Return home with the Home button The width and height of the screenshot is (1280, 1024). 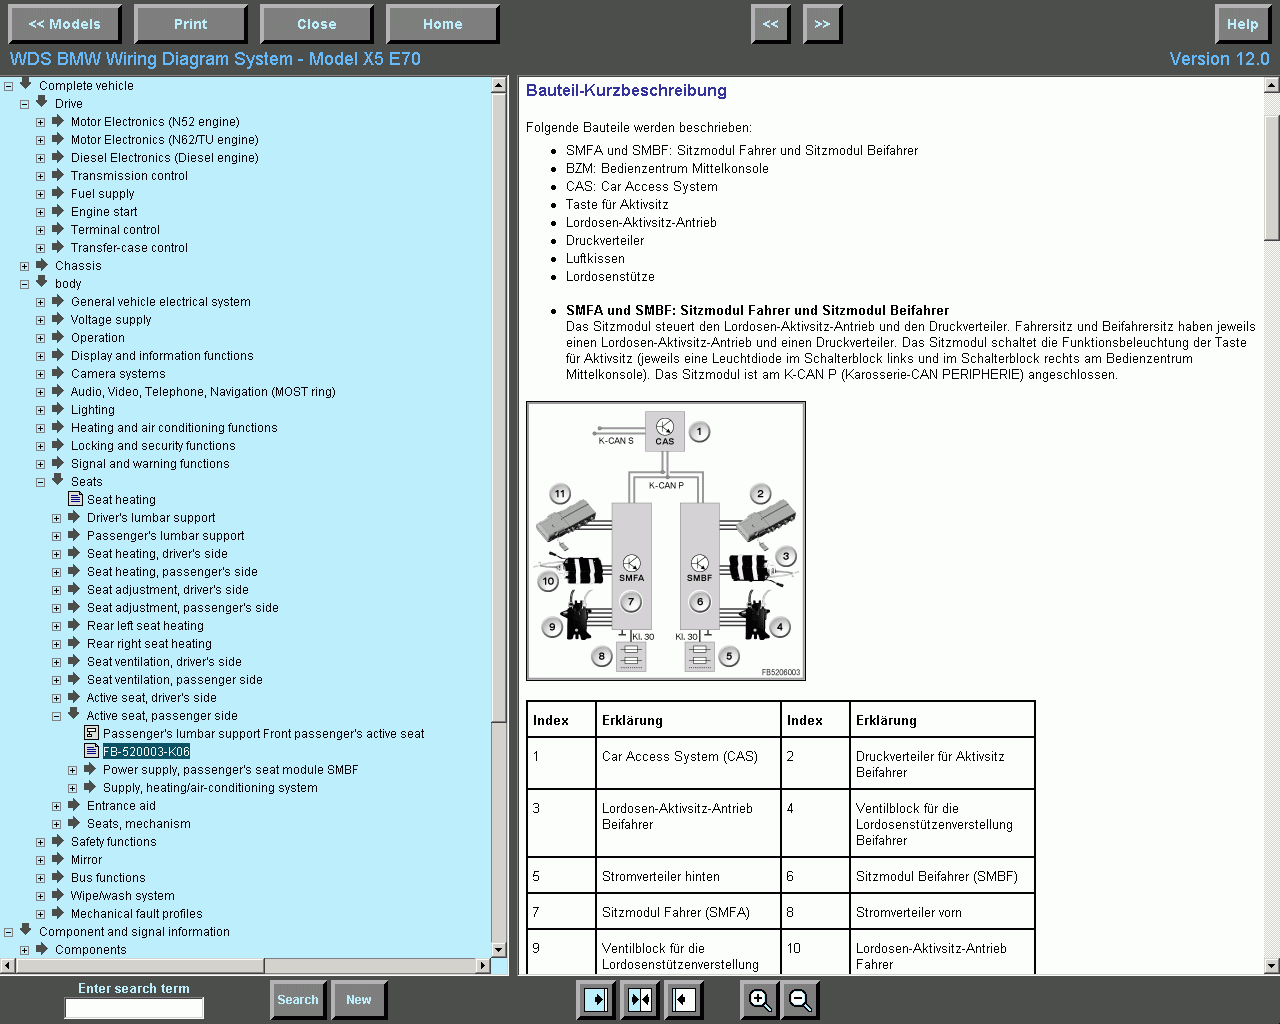tap(442, 23)
